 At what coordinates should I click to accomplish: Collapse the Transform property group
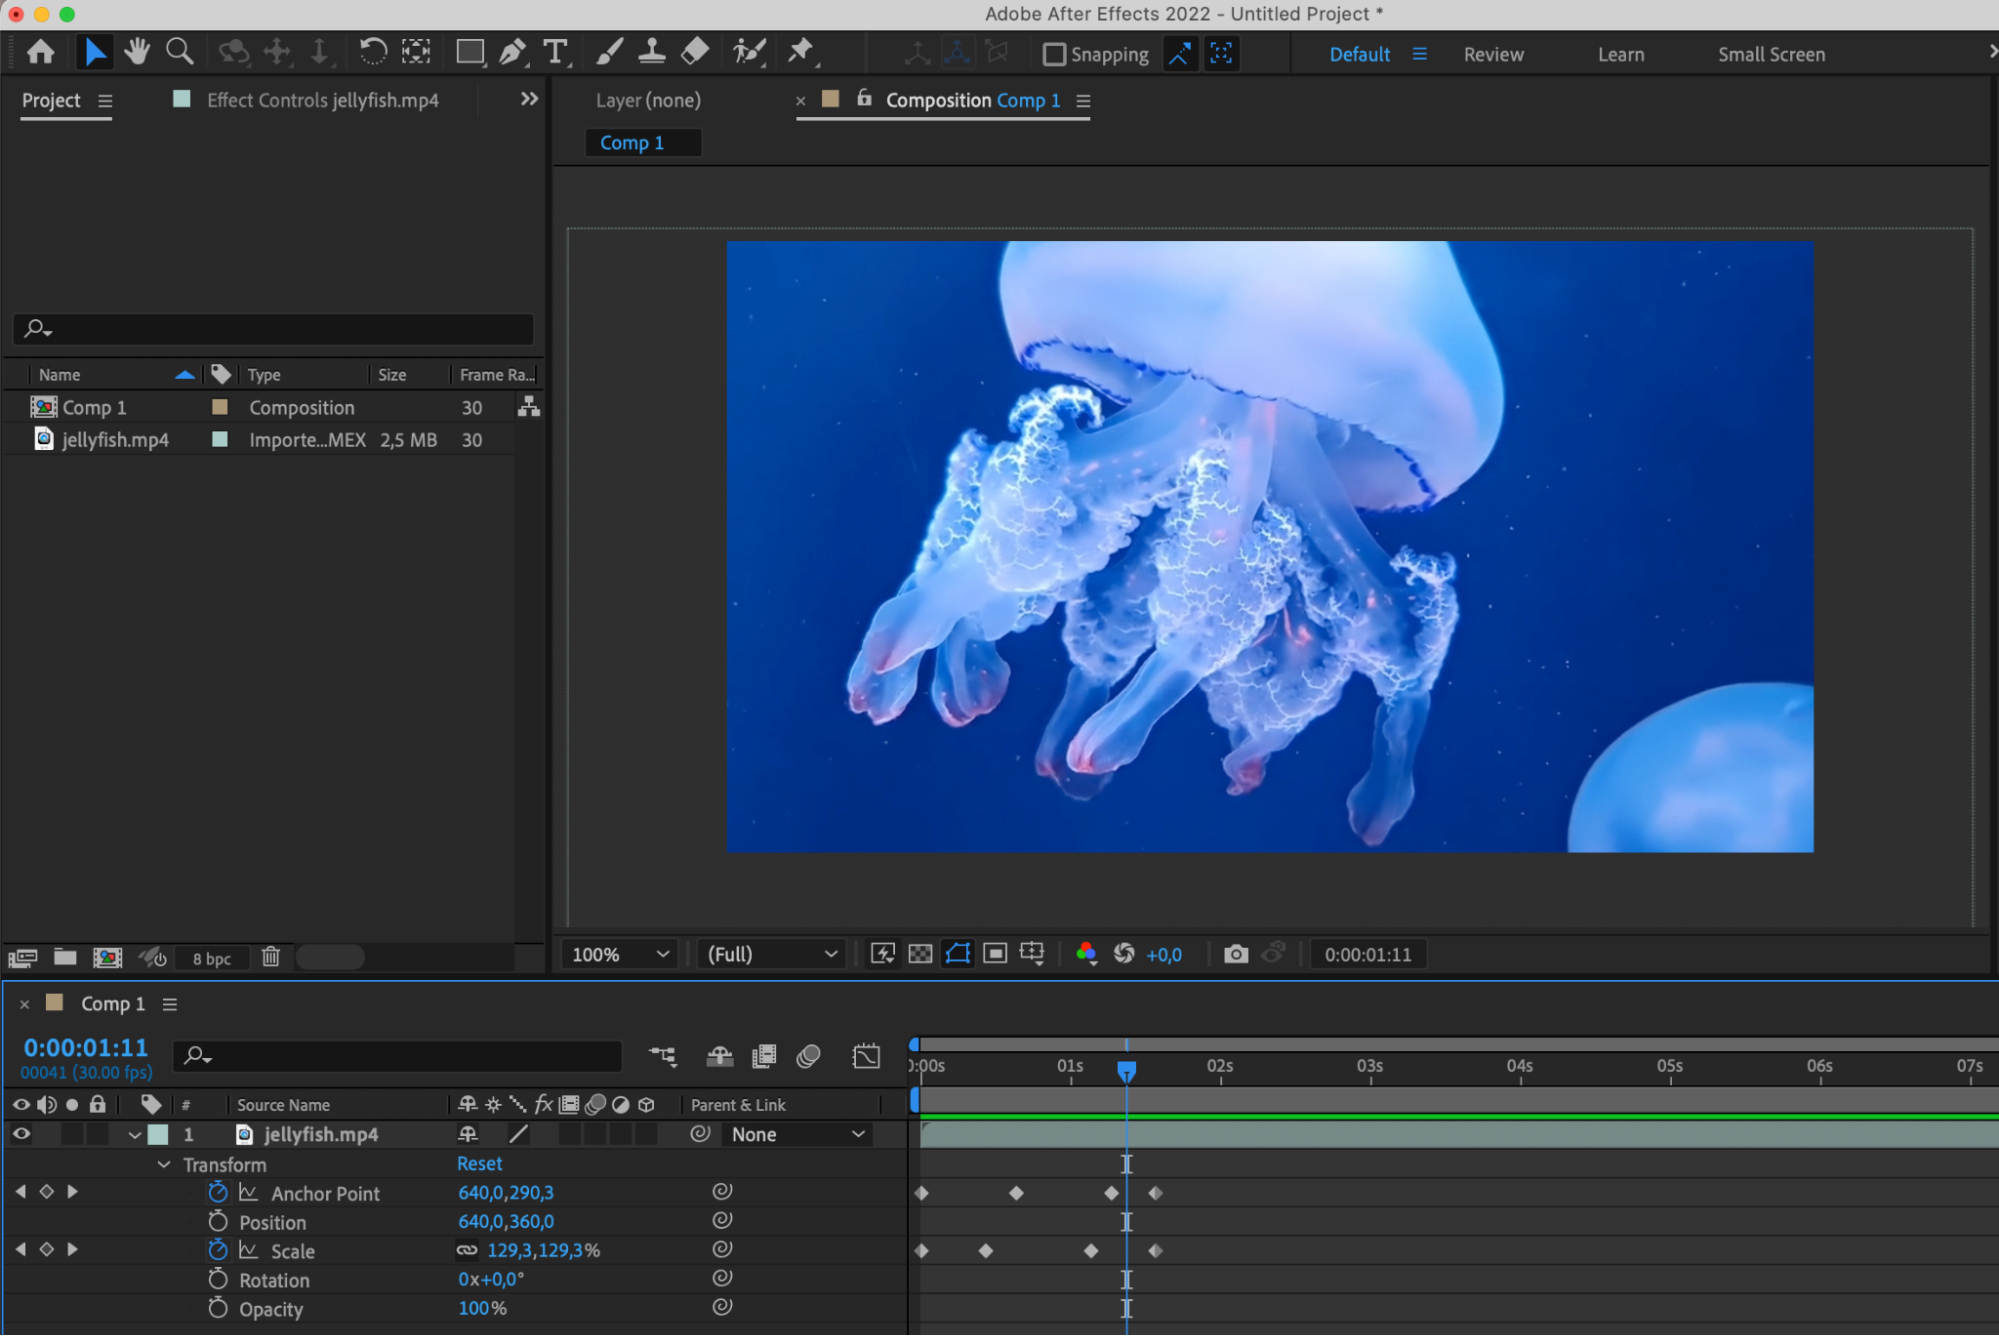pos(164,1165)
